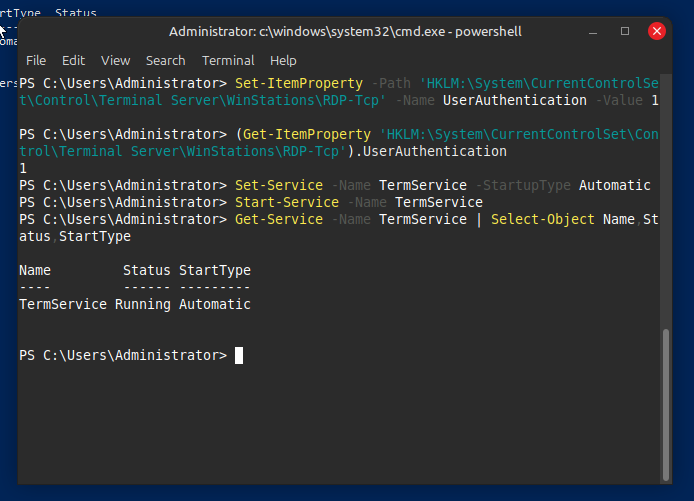Click the scrollbar track above the thumb
The height and width of the screenshot is (501, 694).
point(666,200)
